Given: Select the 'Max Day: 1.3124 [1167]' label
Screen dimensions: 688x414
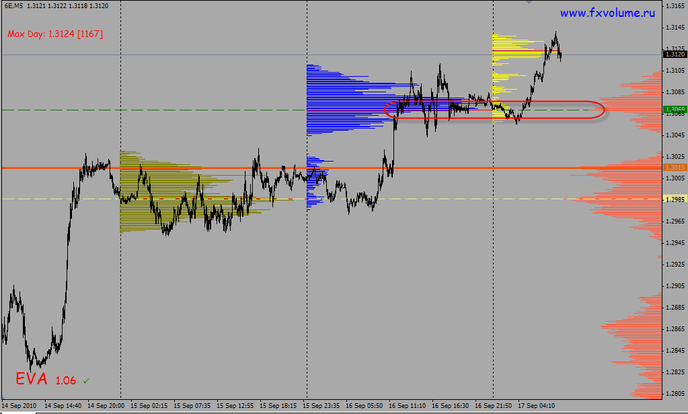Looking at the screenshot, I should 55,34.
